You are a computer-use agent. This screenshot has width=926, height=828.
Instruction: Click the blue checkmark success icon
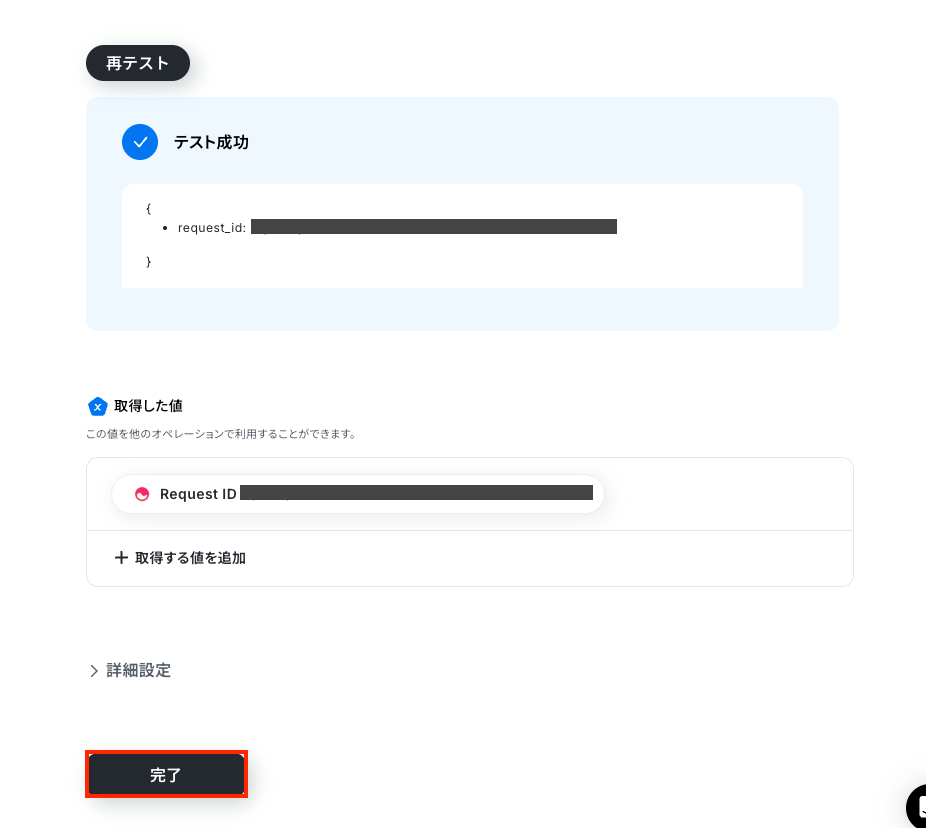tap(140, 142)
